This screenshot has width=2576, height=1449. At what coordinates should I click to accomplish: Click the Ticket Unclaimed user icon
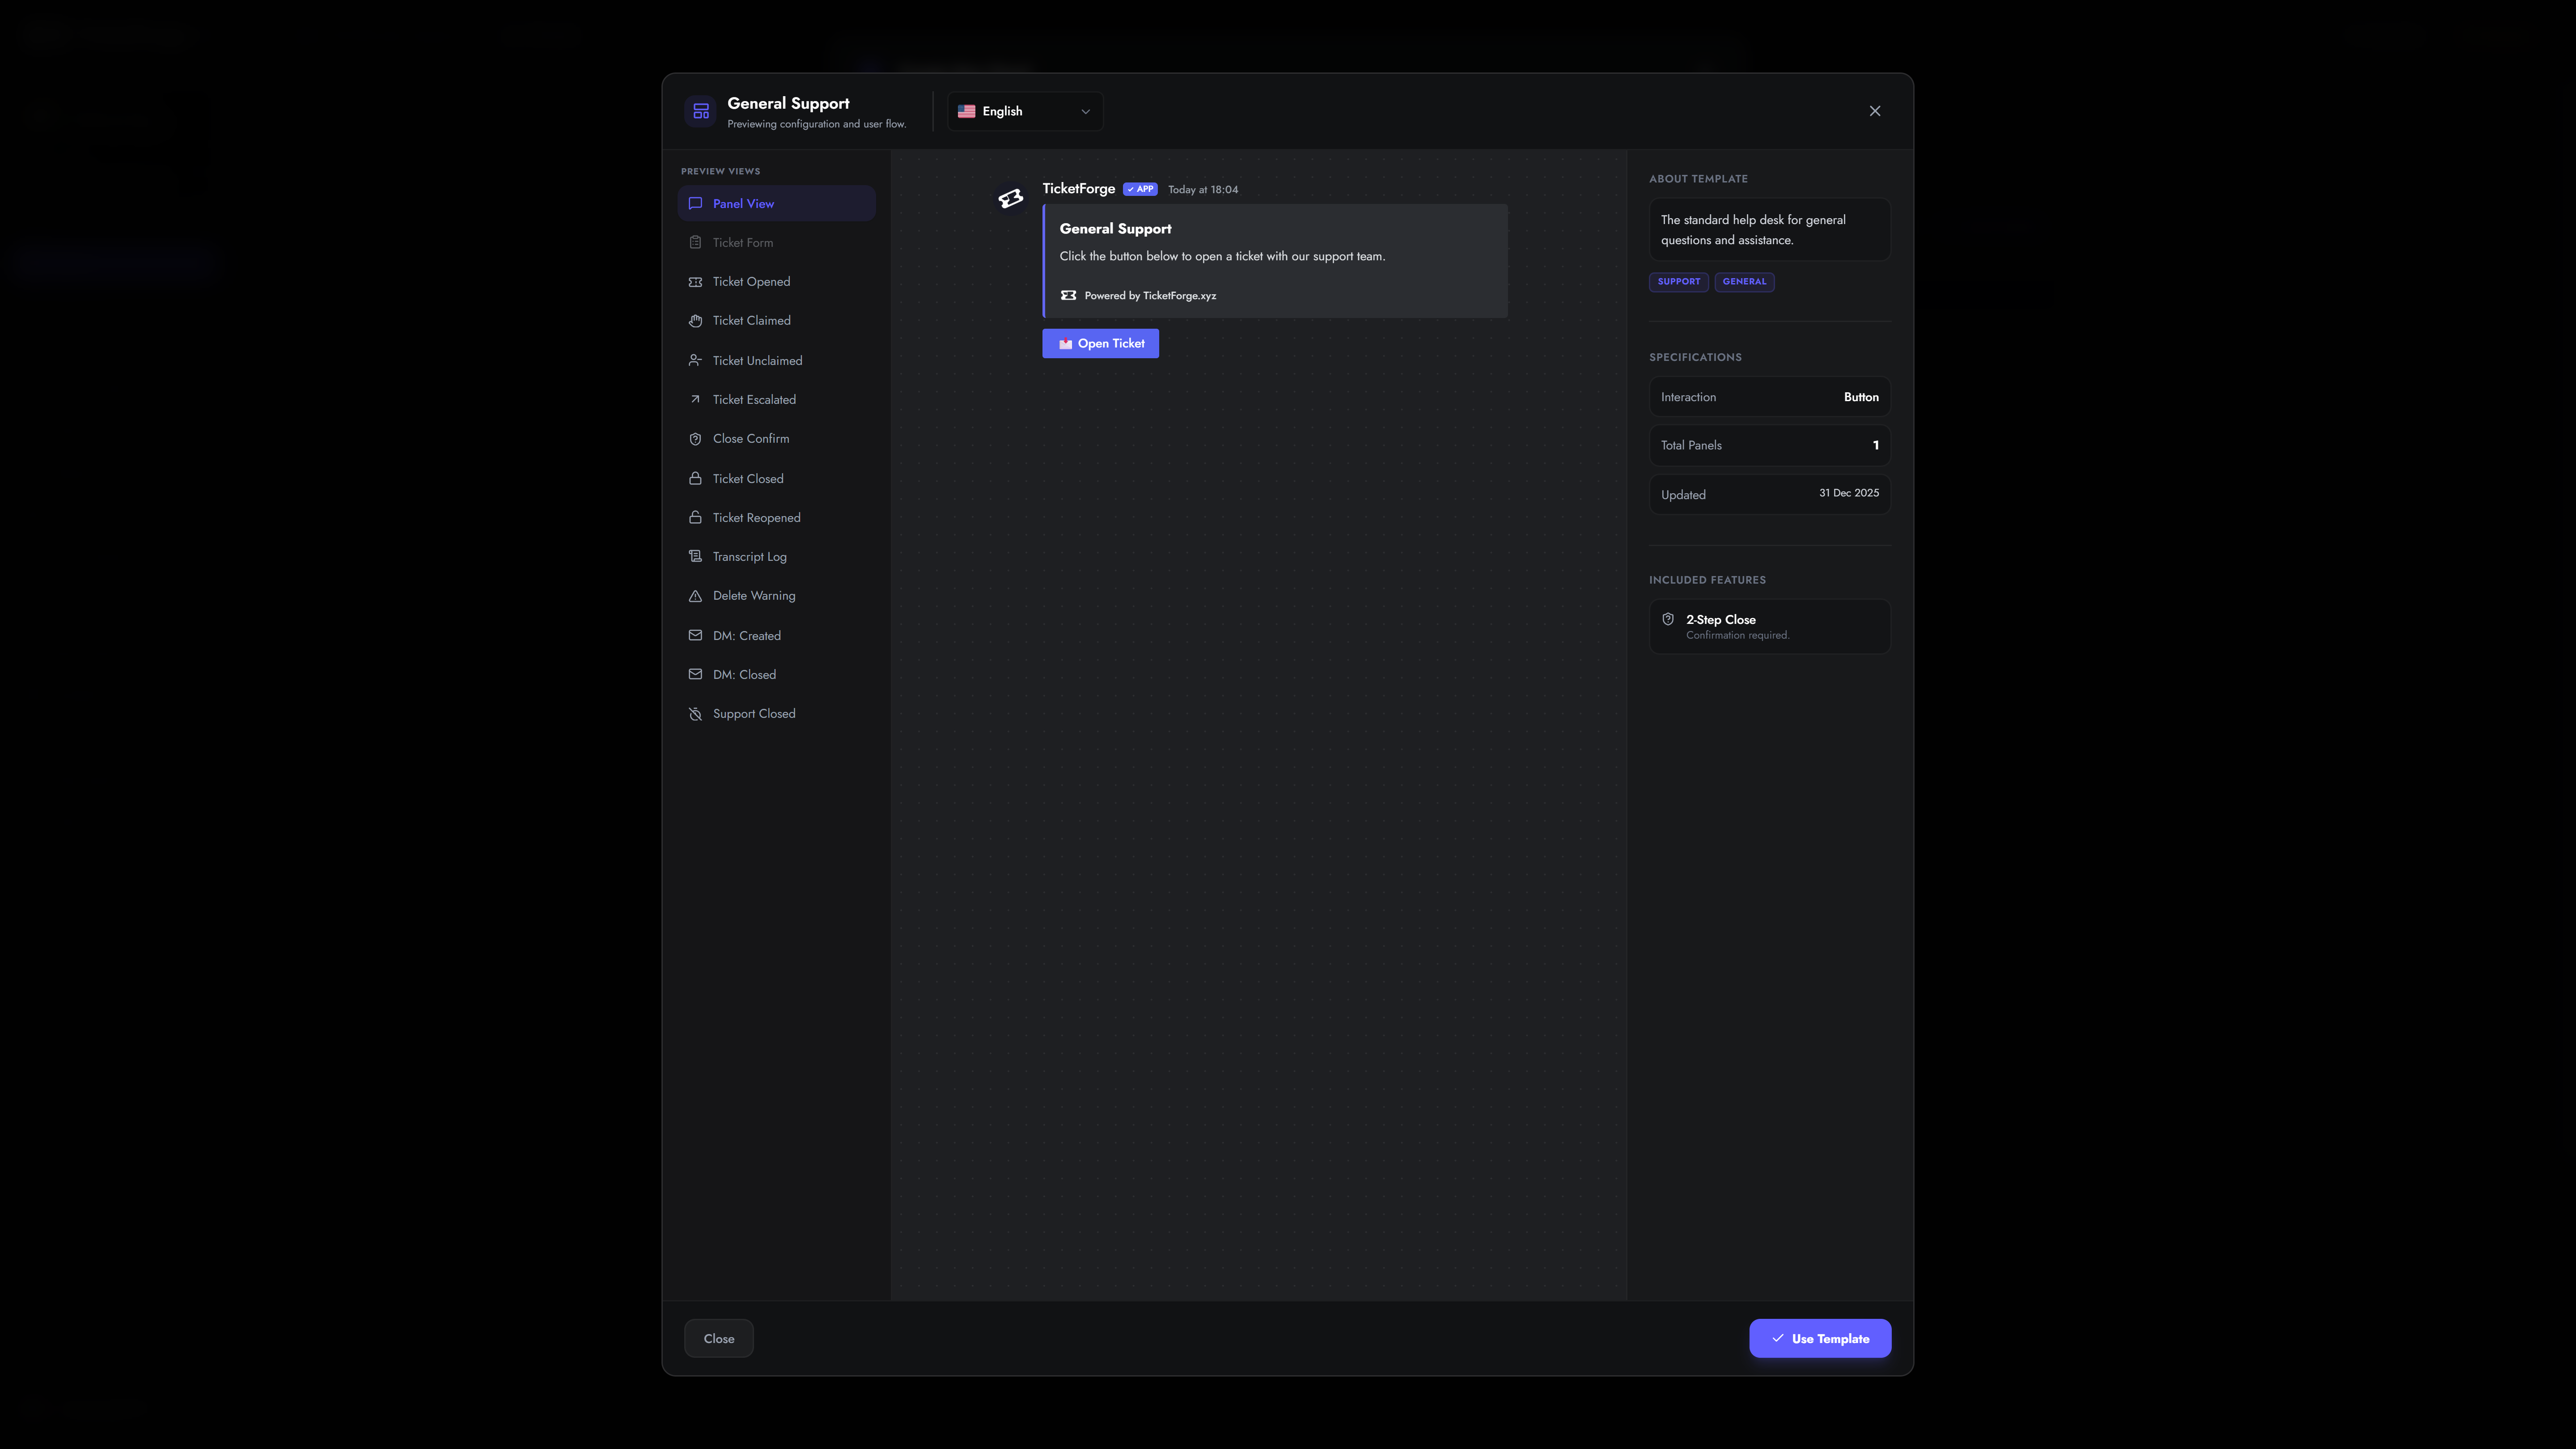point(695,360)
